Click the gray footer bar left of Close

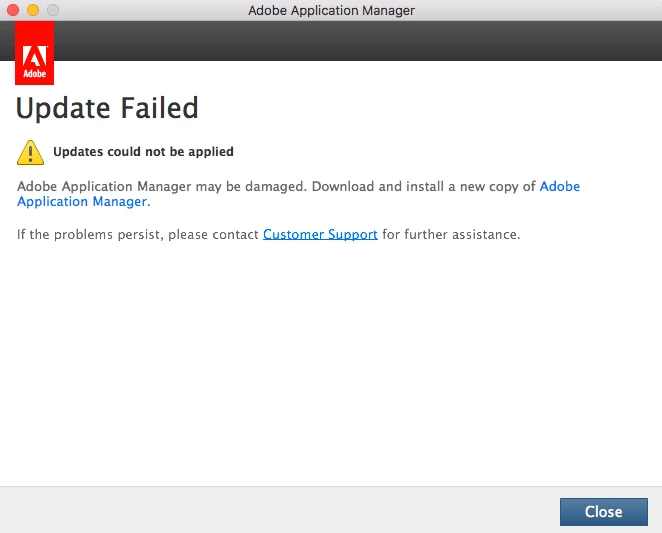click(x=279, y=510)
